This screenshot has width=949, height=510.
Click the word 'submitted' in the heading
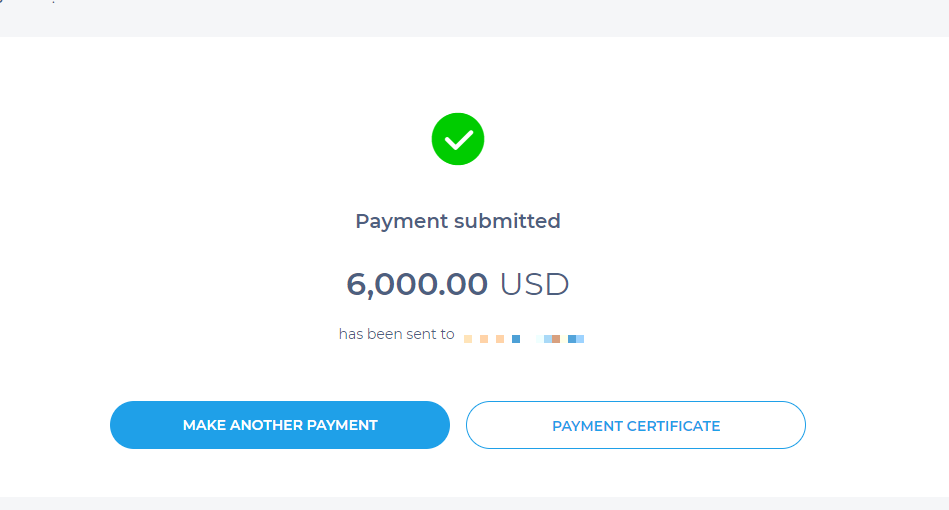click(x=507, y=221)
